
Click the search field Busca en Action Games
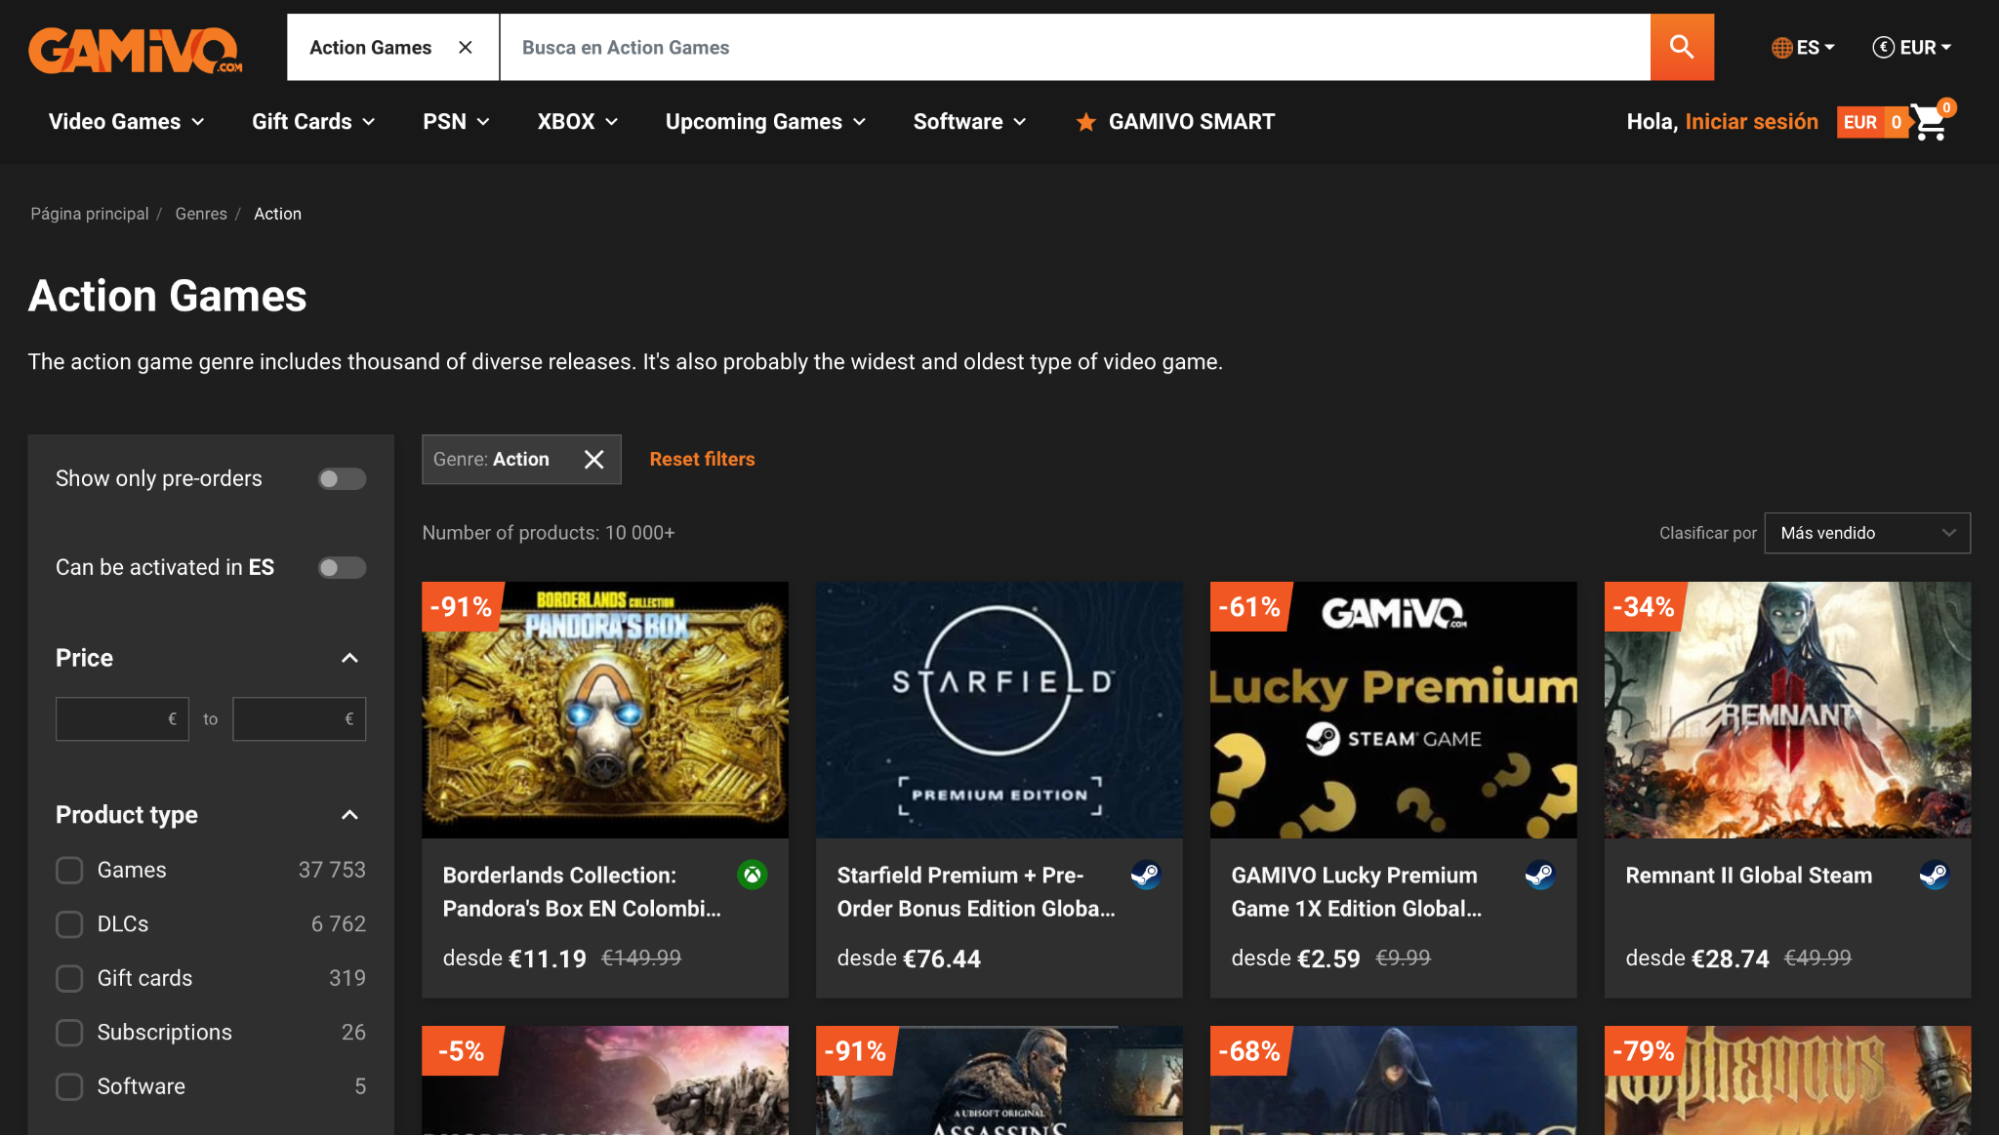click(x=1075, y=47)
